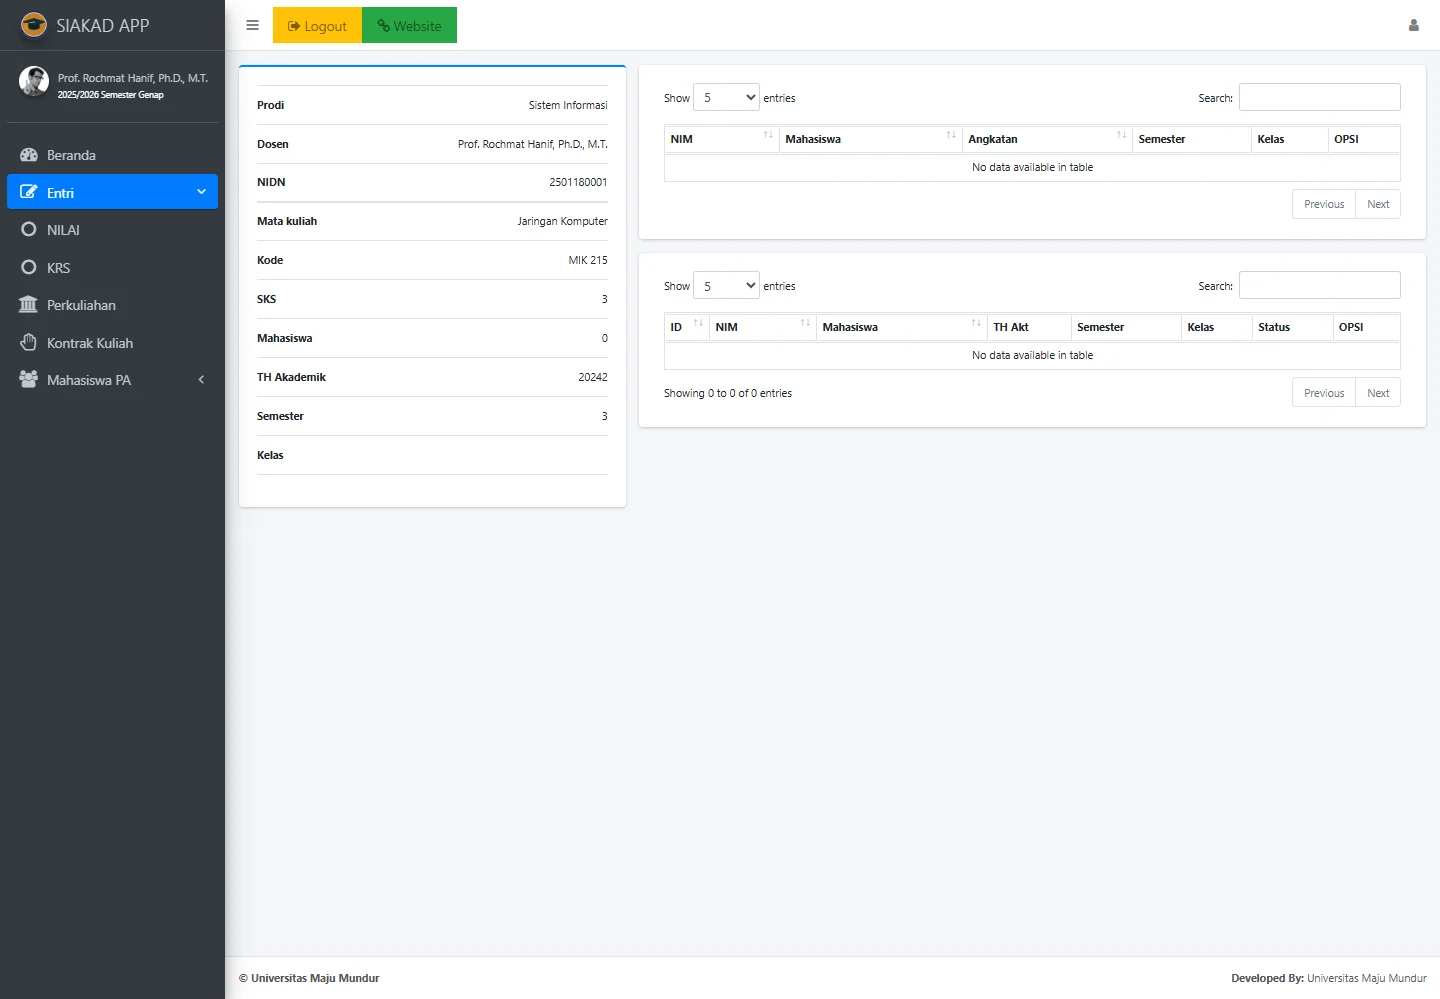This screenshot has width=1440, height=999.
Task: Open entries count dropdown in first table
Action: point(726,98)
